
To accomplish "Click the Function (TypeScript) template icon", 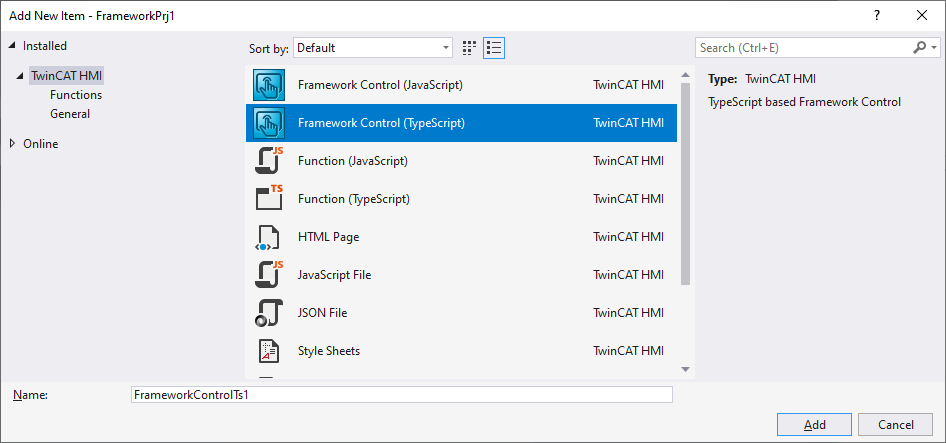I will pyautogui.click(x=268, y=199).
